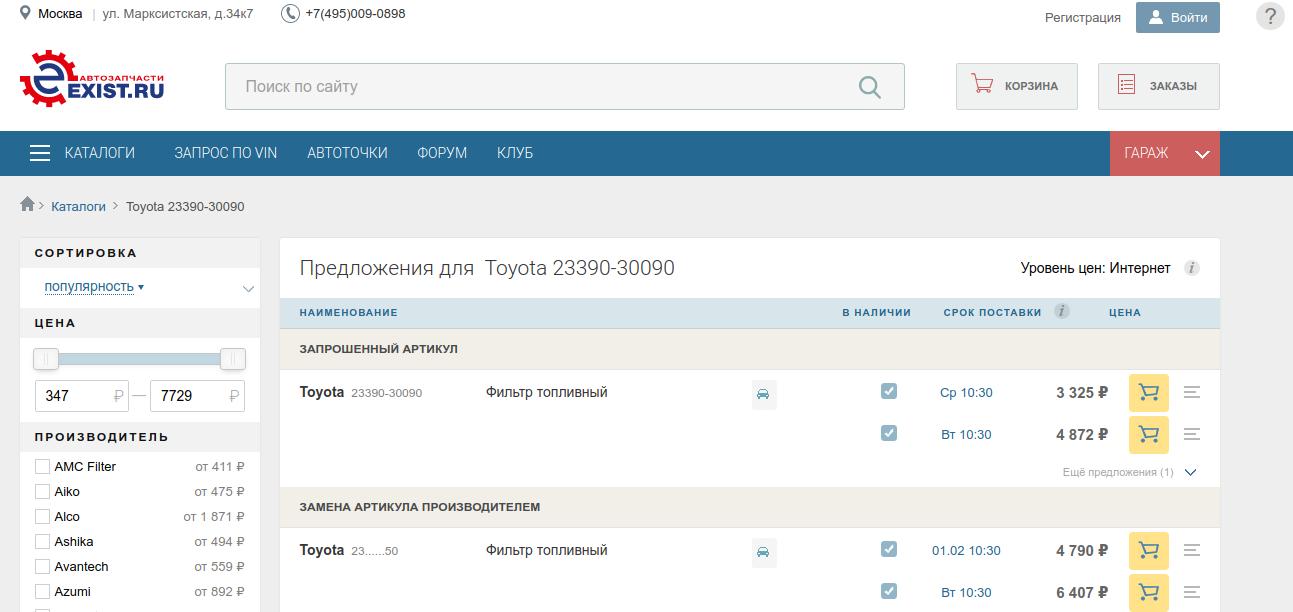Check the AMC Filter manufacturer checkbox
The image size is (1293, 612).
pyautogui.click(x=42, y=467)
